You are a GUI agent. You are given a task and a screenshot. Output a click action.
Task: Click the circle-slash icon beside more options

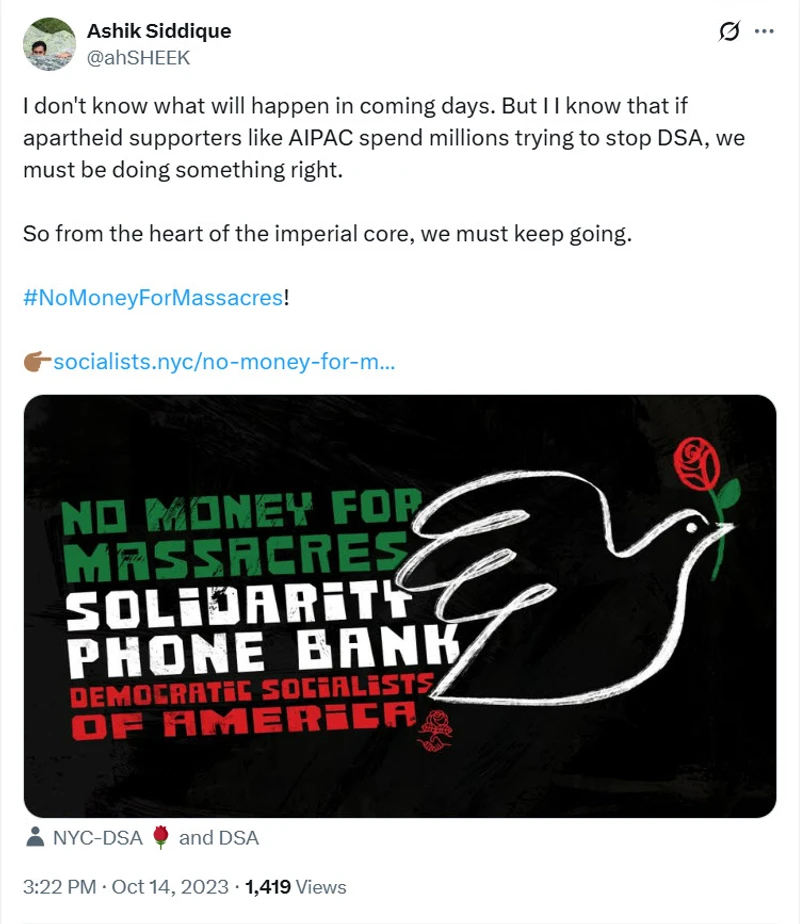729,32
